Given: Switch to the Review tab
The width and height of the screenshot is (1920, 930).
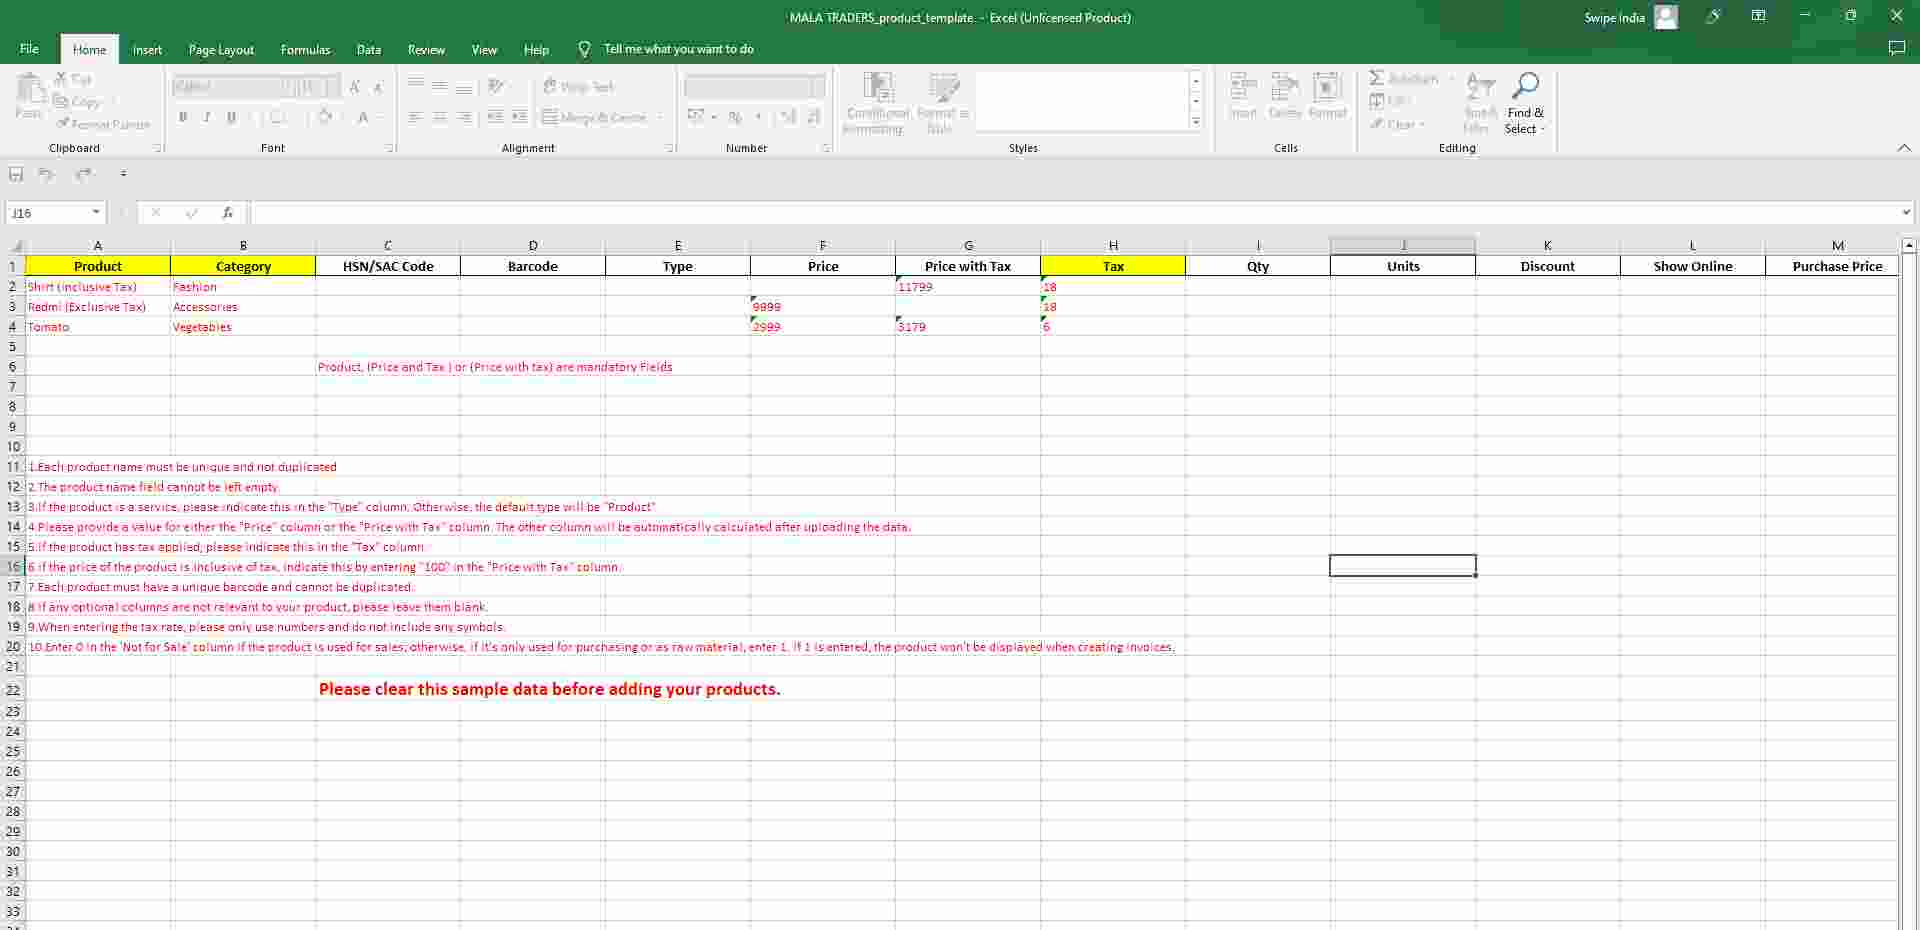Looking at the screenshot, I should [x=426, y=49].
